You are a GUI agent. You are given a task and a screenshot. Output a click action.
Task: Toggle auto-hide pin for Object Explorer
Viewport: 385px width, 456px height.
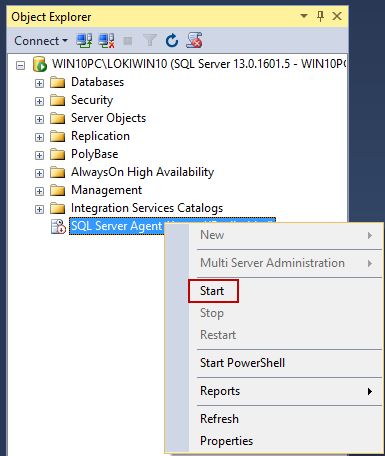click(x=320, y=16)
